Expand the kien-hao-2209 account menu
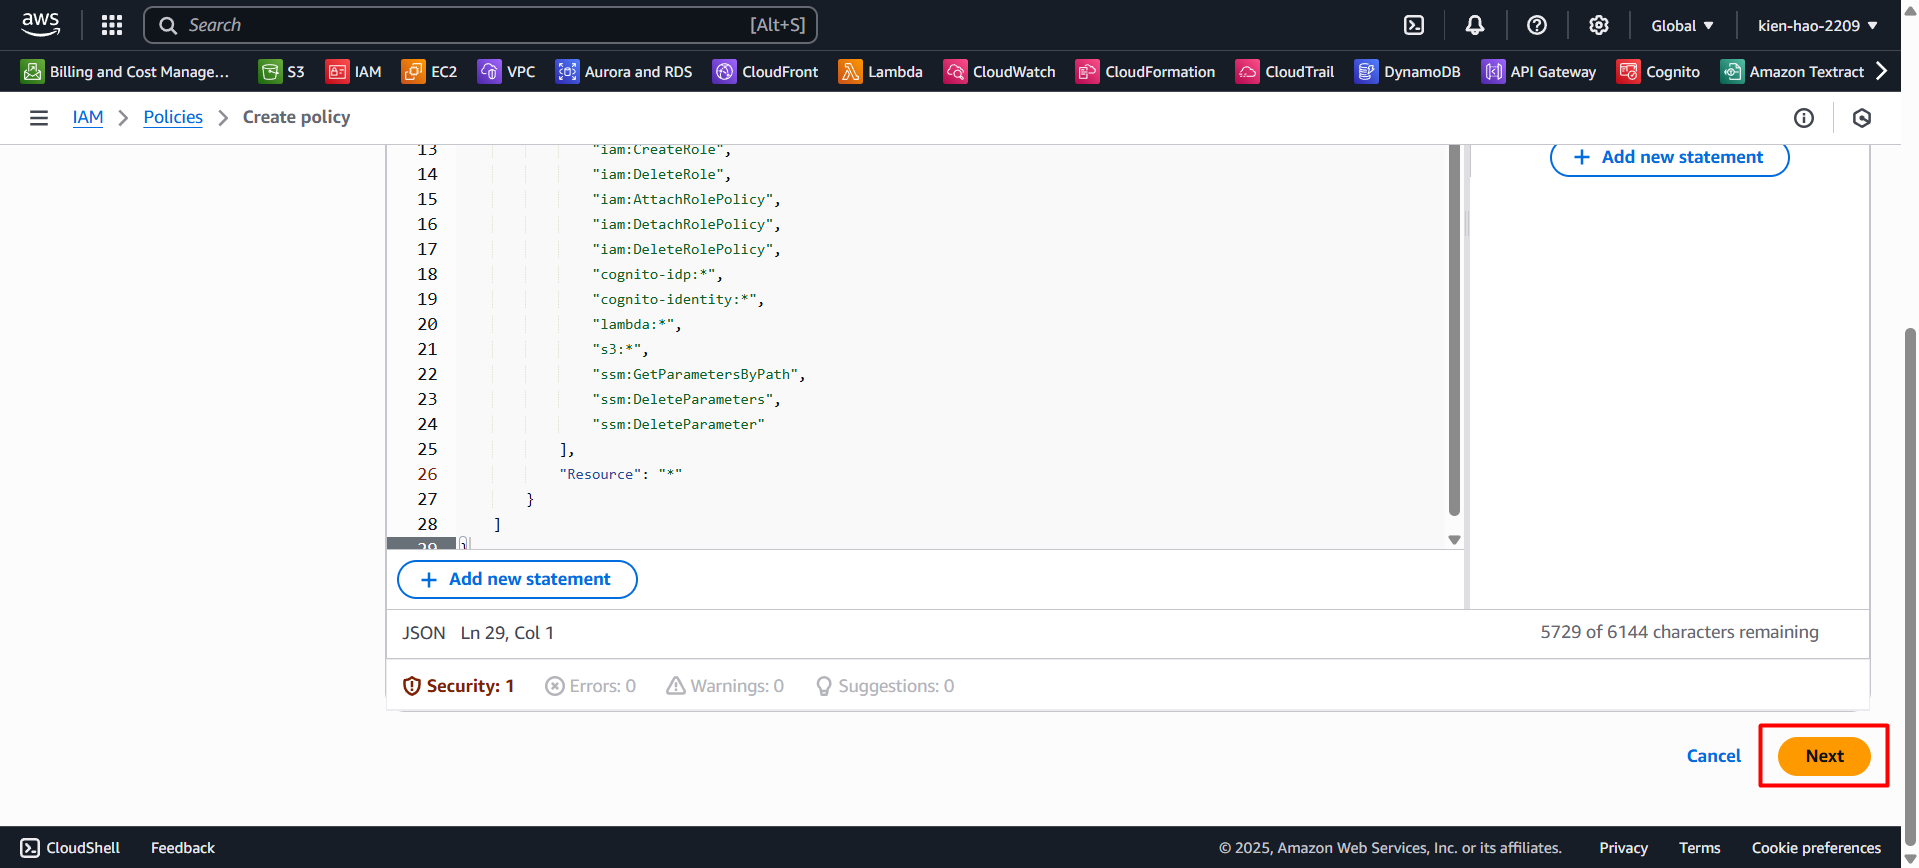 [1817, 26]
